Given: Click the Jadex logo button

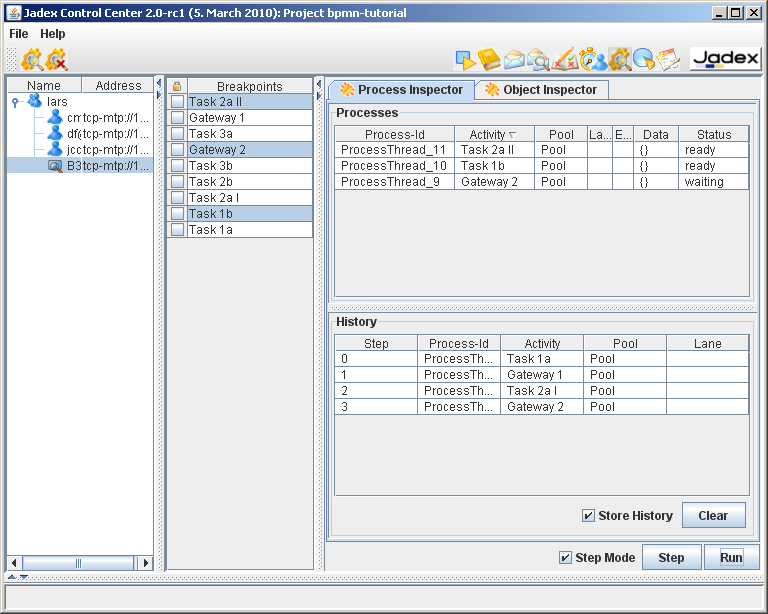Looking at the screenshot, I should (x=725, y=59).
